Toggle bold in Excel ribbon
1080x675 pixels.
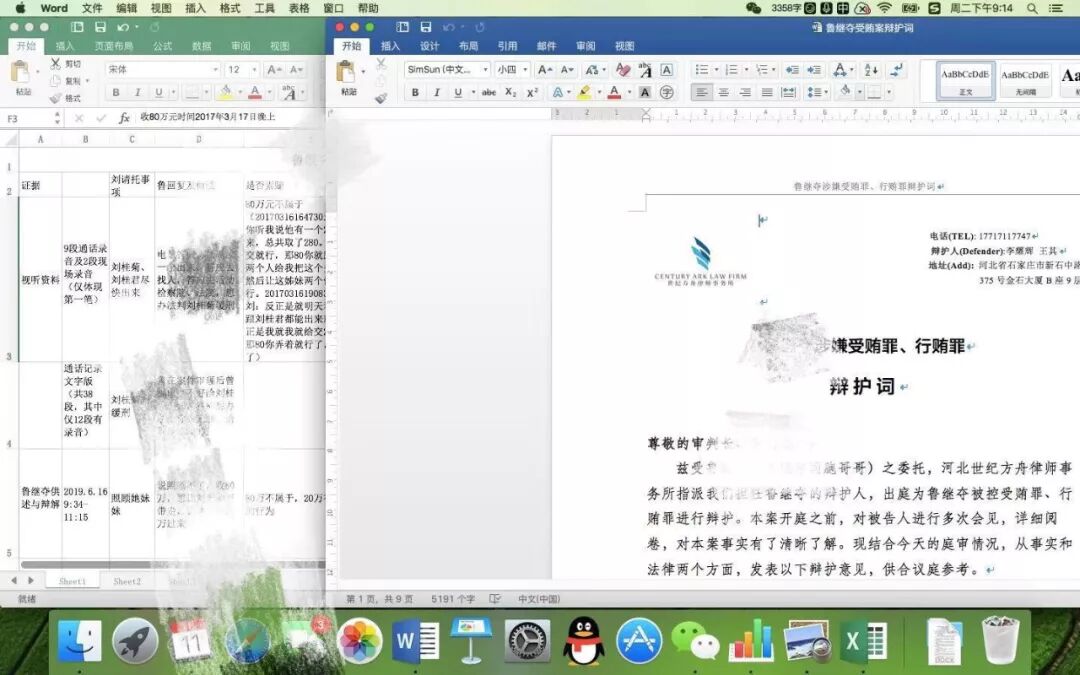(116, 92)
